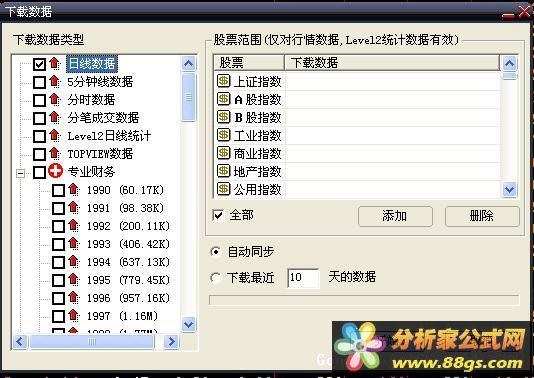Check the 专业财务 checkbox
The height and width of the screenshot is (378, 534).
(40, 172)
